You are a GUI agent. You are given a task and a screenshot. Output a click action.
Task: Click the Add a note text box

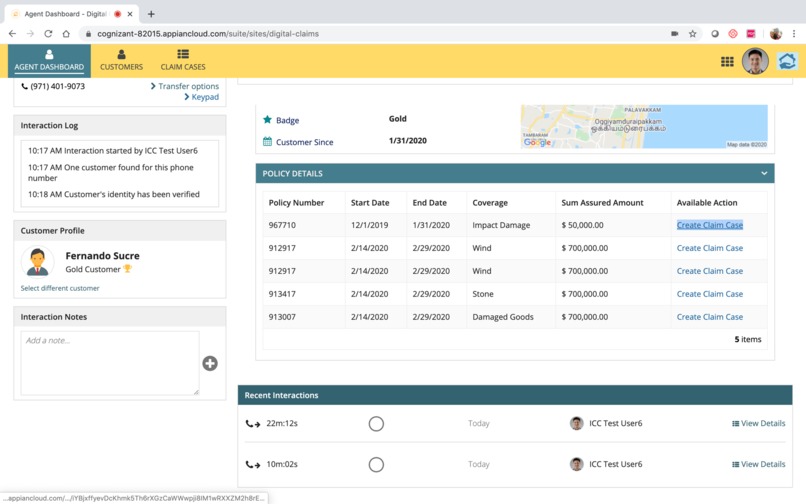(110, 363)
